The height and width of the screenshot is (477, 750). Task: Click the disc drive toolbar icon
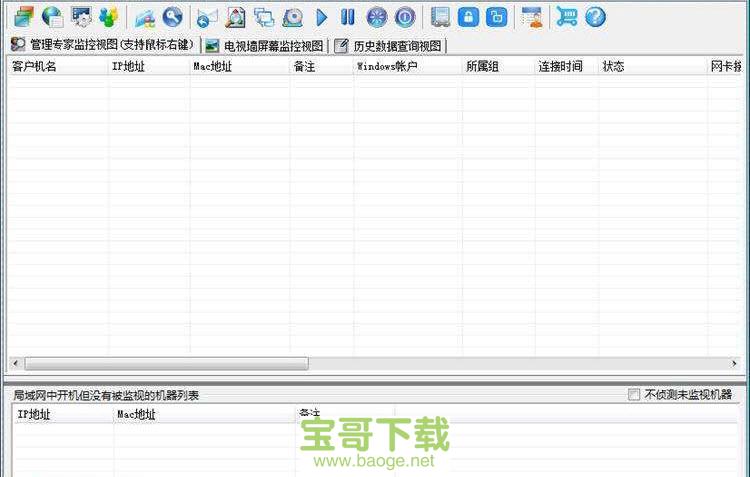tap(292, 17)
